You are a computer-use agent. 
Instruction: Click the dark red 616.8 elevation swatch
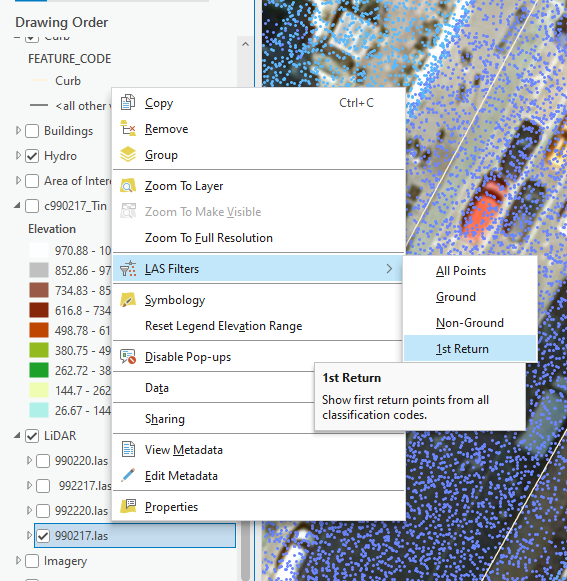pos(39,310)
